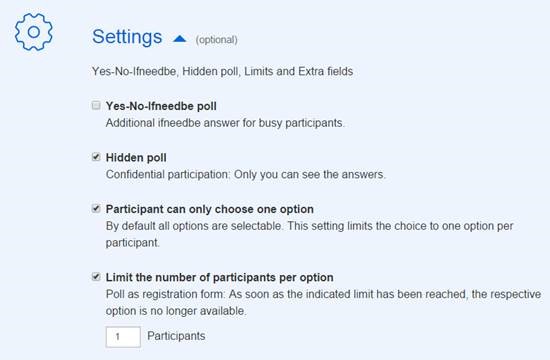Click the (optional) label beside Settings

[216, 40]
